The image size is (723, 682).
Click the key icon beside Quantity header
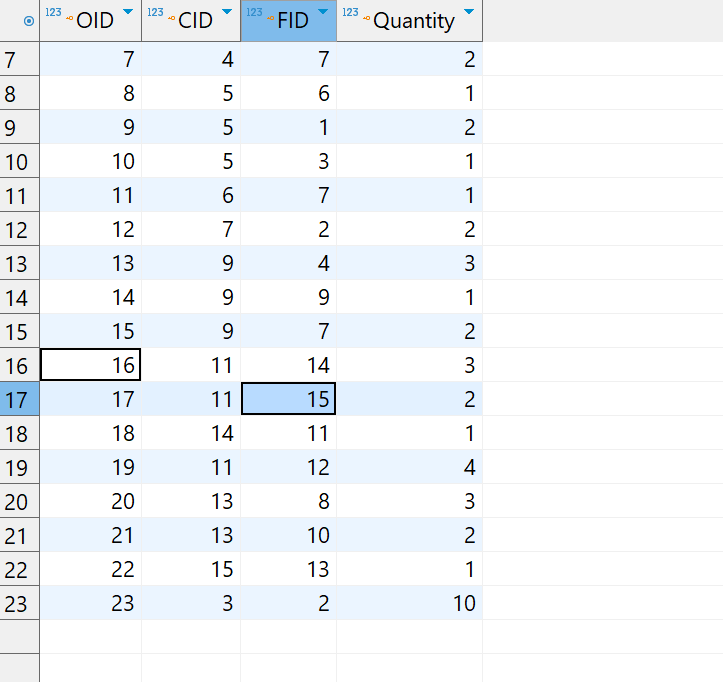pyautogui.click(x=367, y=20)
